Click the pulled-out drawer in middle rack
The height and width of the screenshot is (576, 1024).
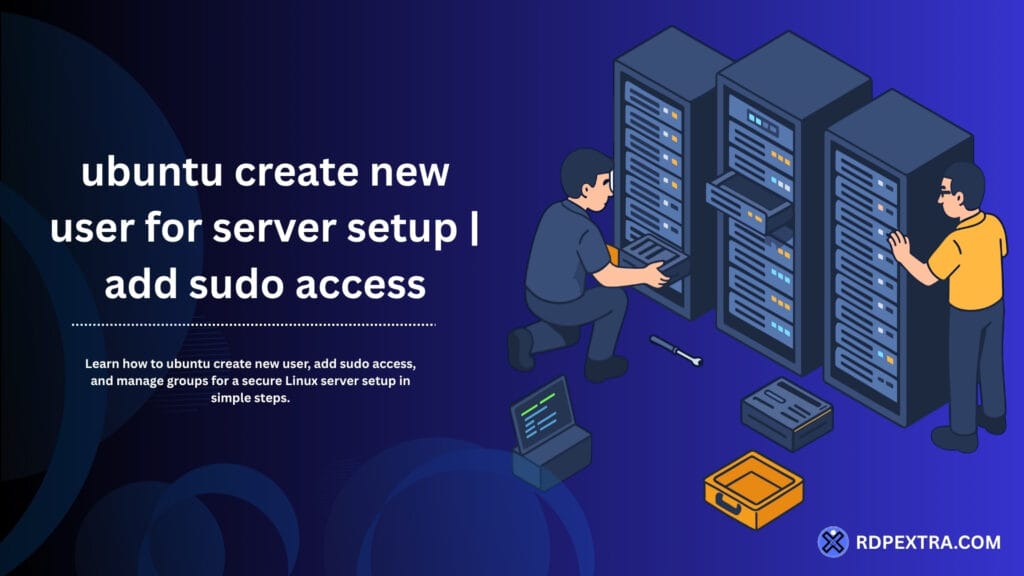click(x=749, y=200)
